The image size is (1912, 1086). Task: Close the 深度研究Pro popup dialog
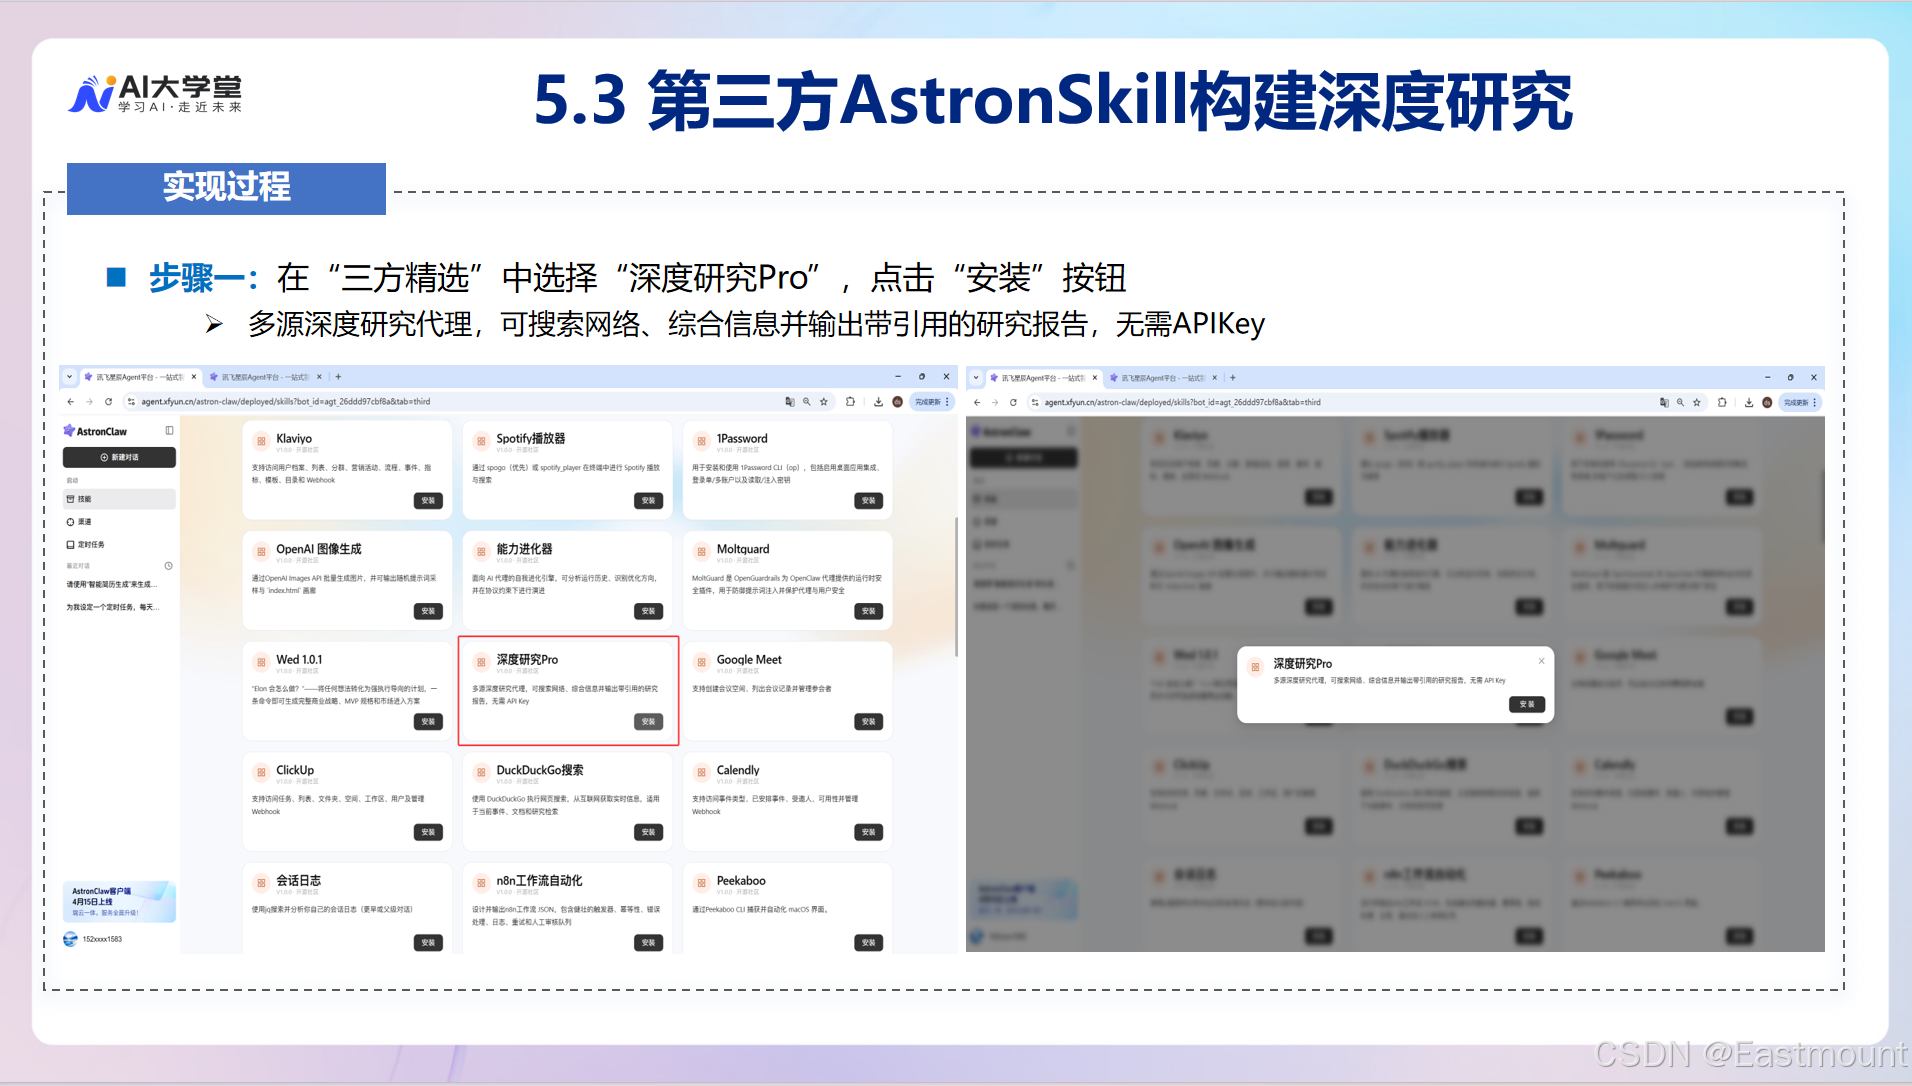point(1541,661)
